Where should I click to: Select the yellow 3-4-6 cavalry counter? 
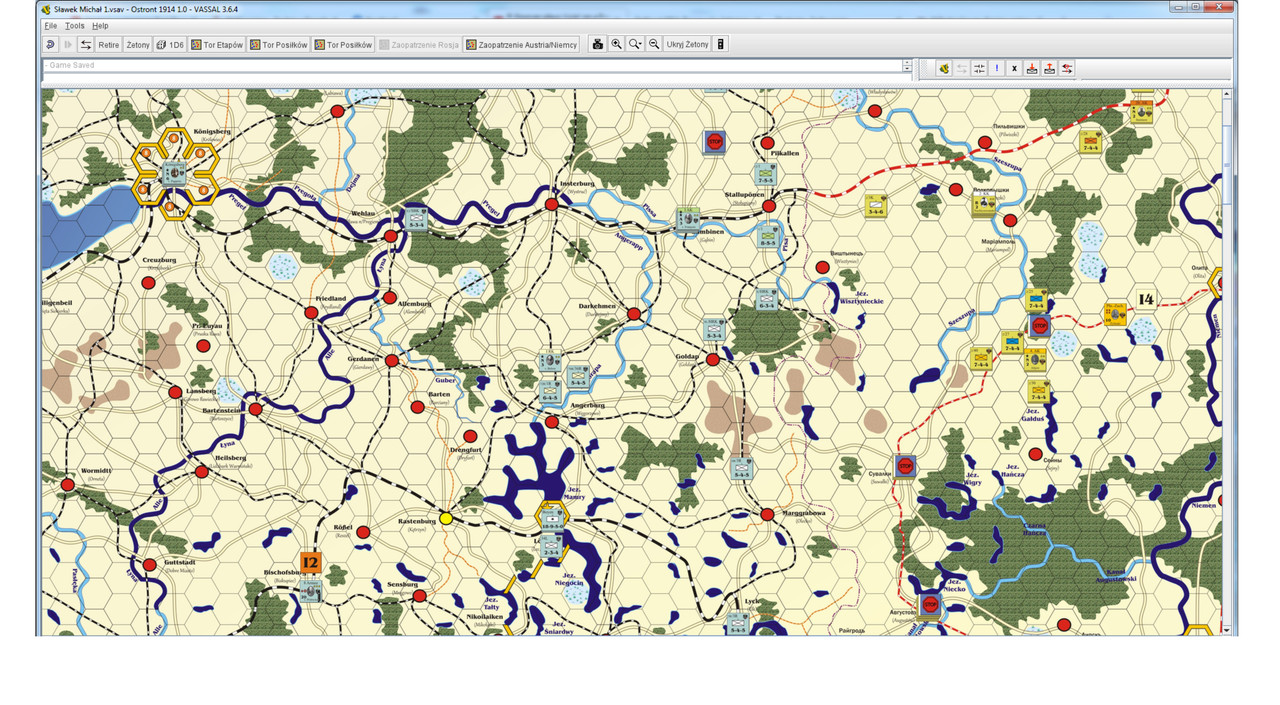click(877, 206)
